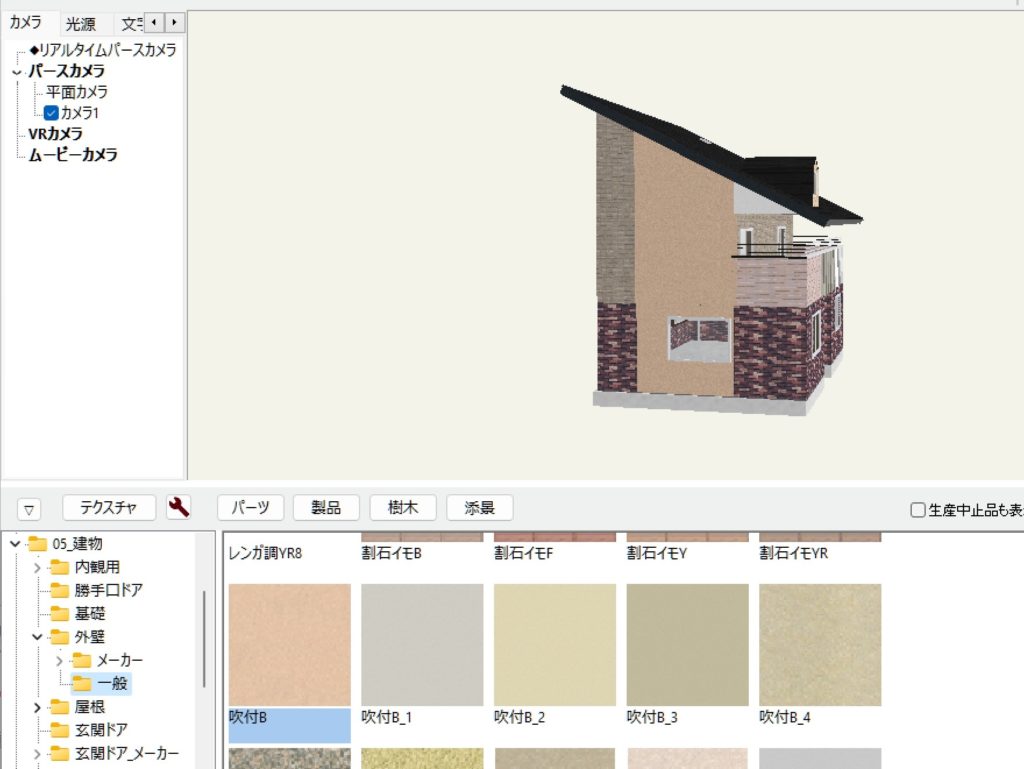Click the red wrench settings icon

pos(179,508)
